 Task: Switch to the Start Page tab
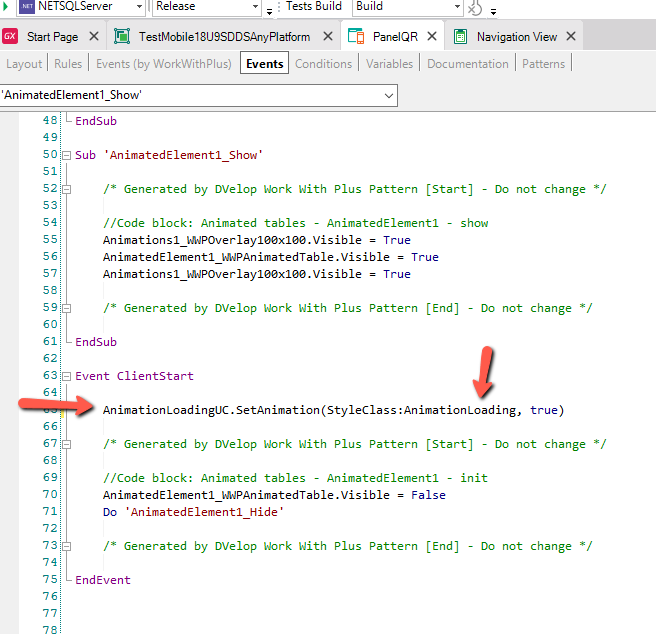point(52,37)
